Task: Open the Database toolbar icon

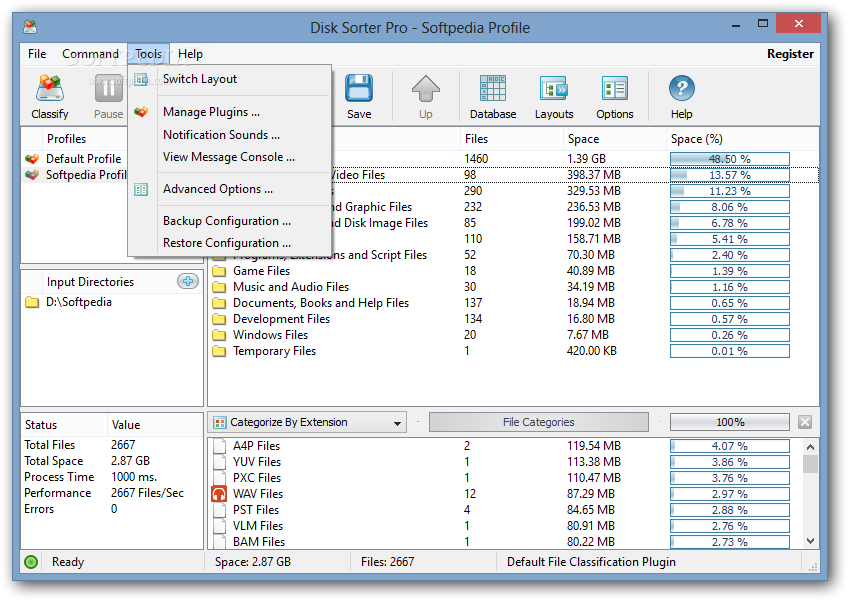Action: tap(493, 89)
